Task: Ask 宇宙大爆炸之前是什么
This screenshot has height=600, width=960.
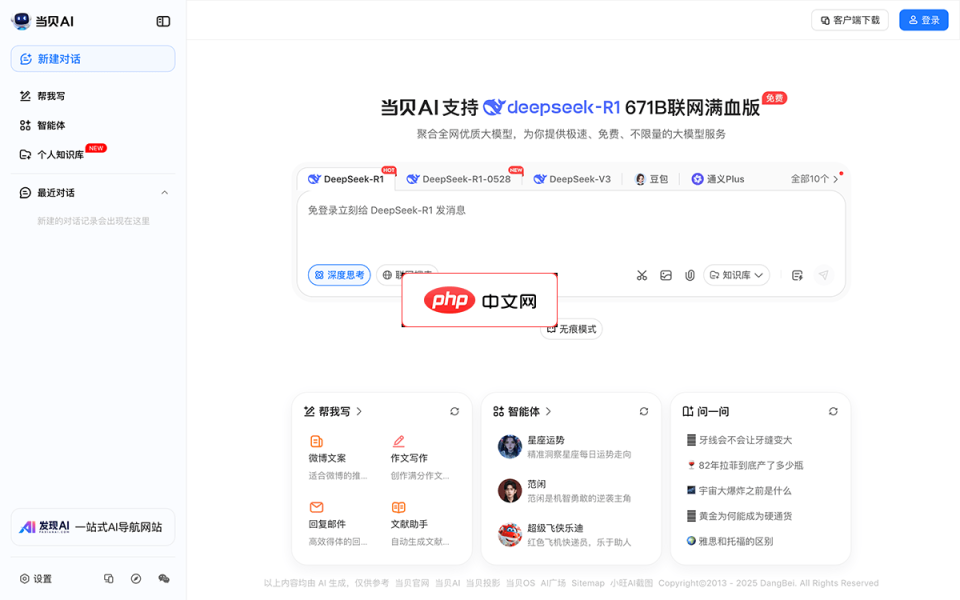Action: [739, 491]
